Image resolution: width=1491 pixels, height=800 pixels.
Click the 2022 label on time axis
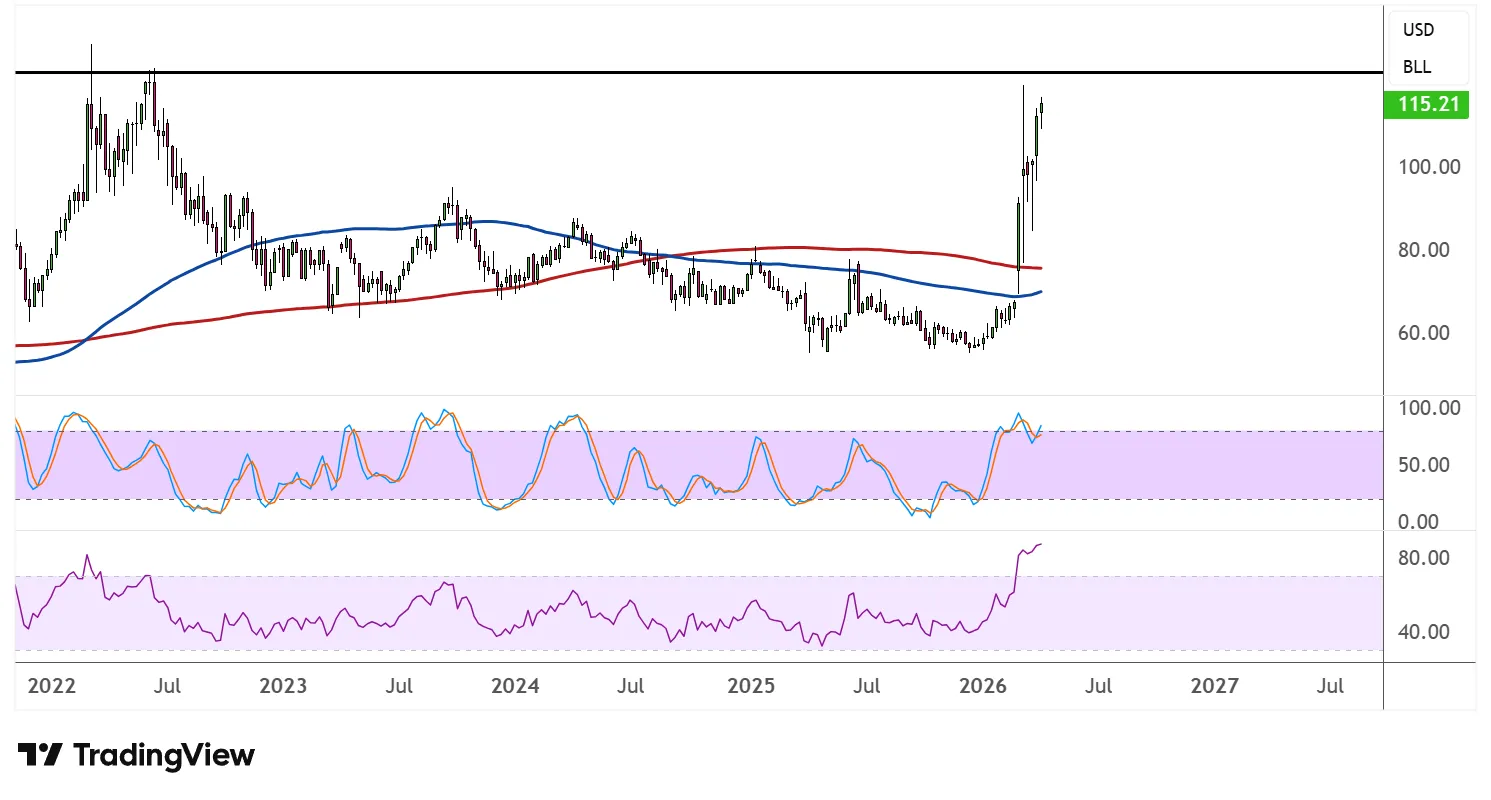[52, 686]
